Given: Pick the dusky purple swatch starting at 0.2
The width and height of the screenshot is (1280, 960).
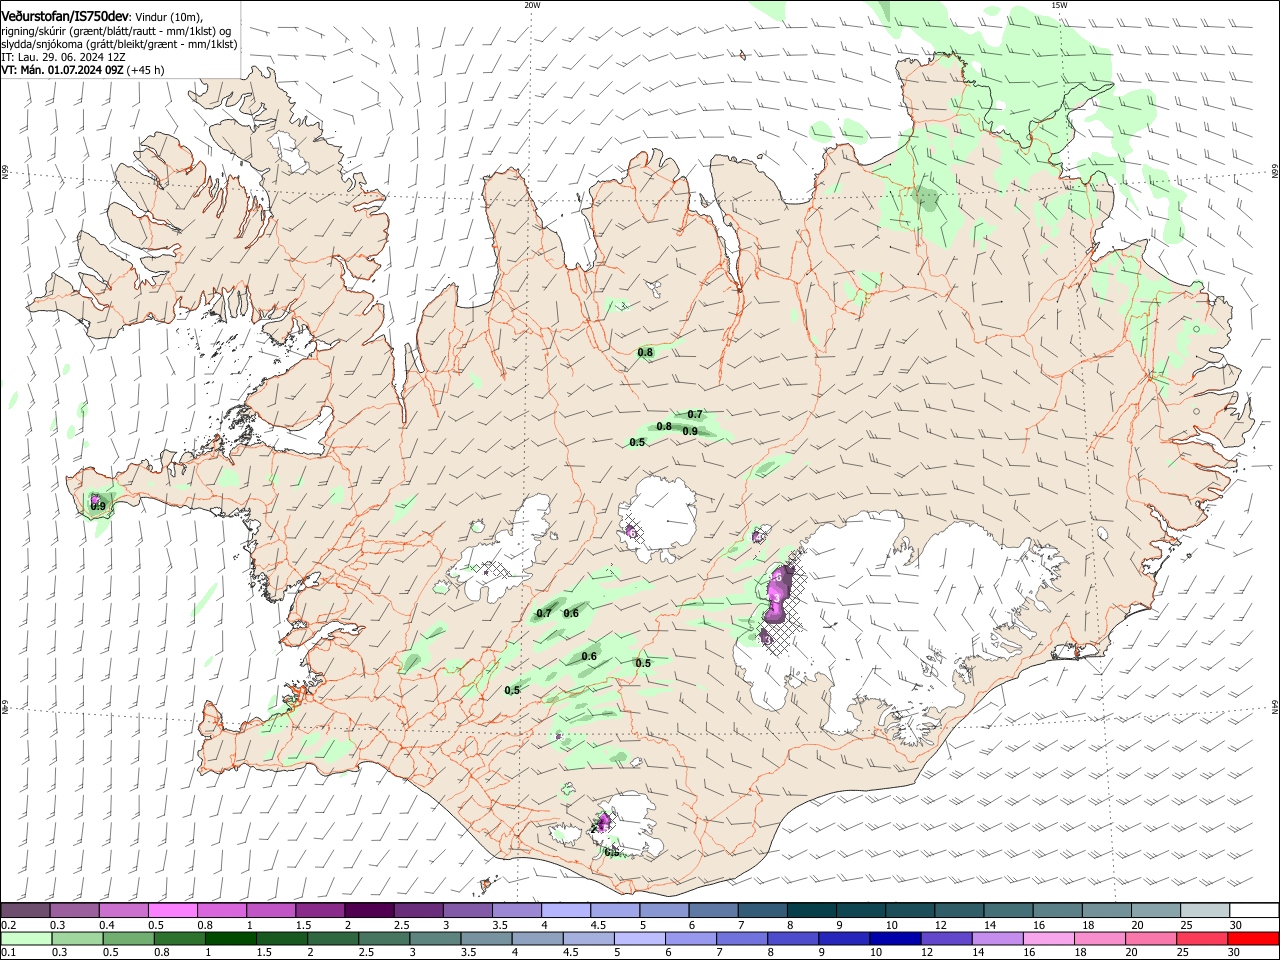Looking at the screenshot, I should tap(25, 911).
